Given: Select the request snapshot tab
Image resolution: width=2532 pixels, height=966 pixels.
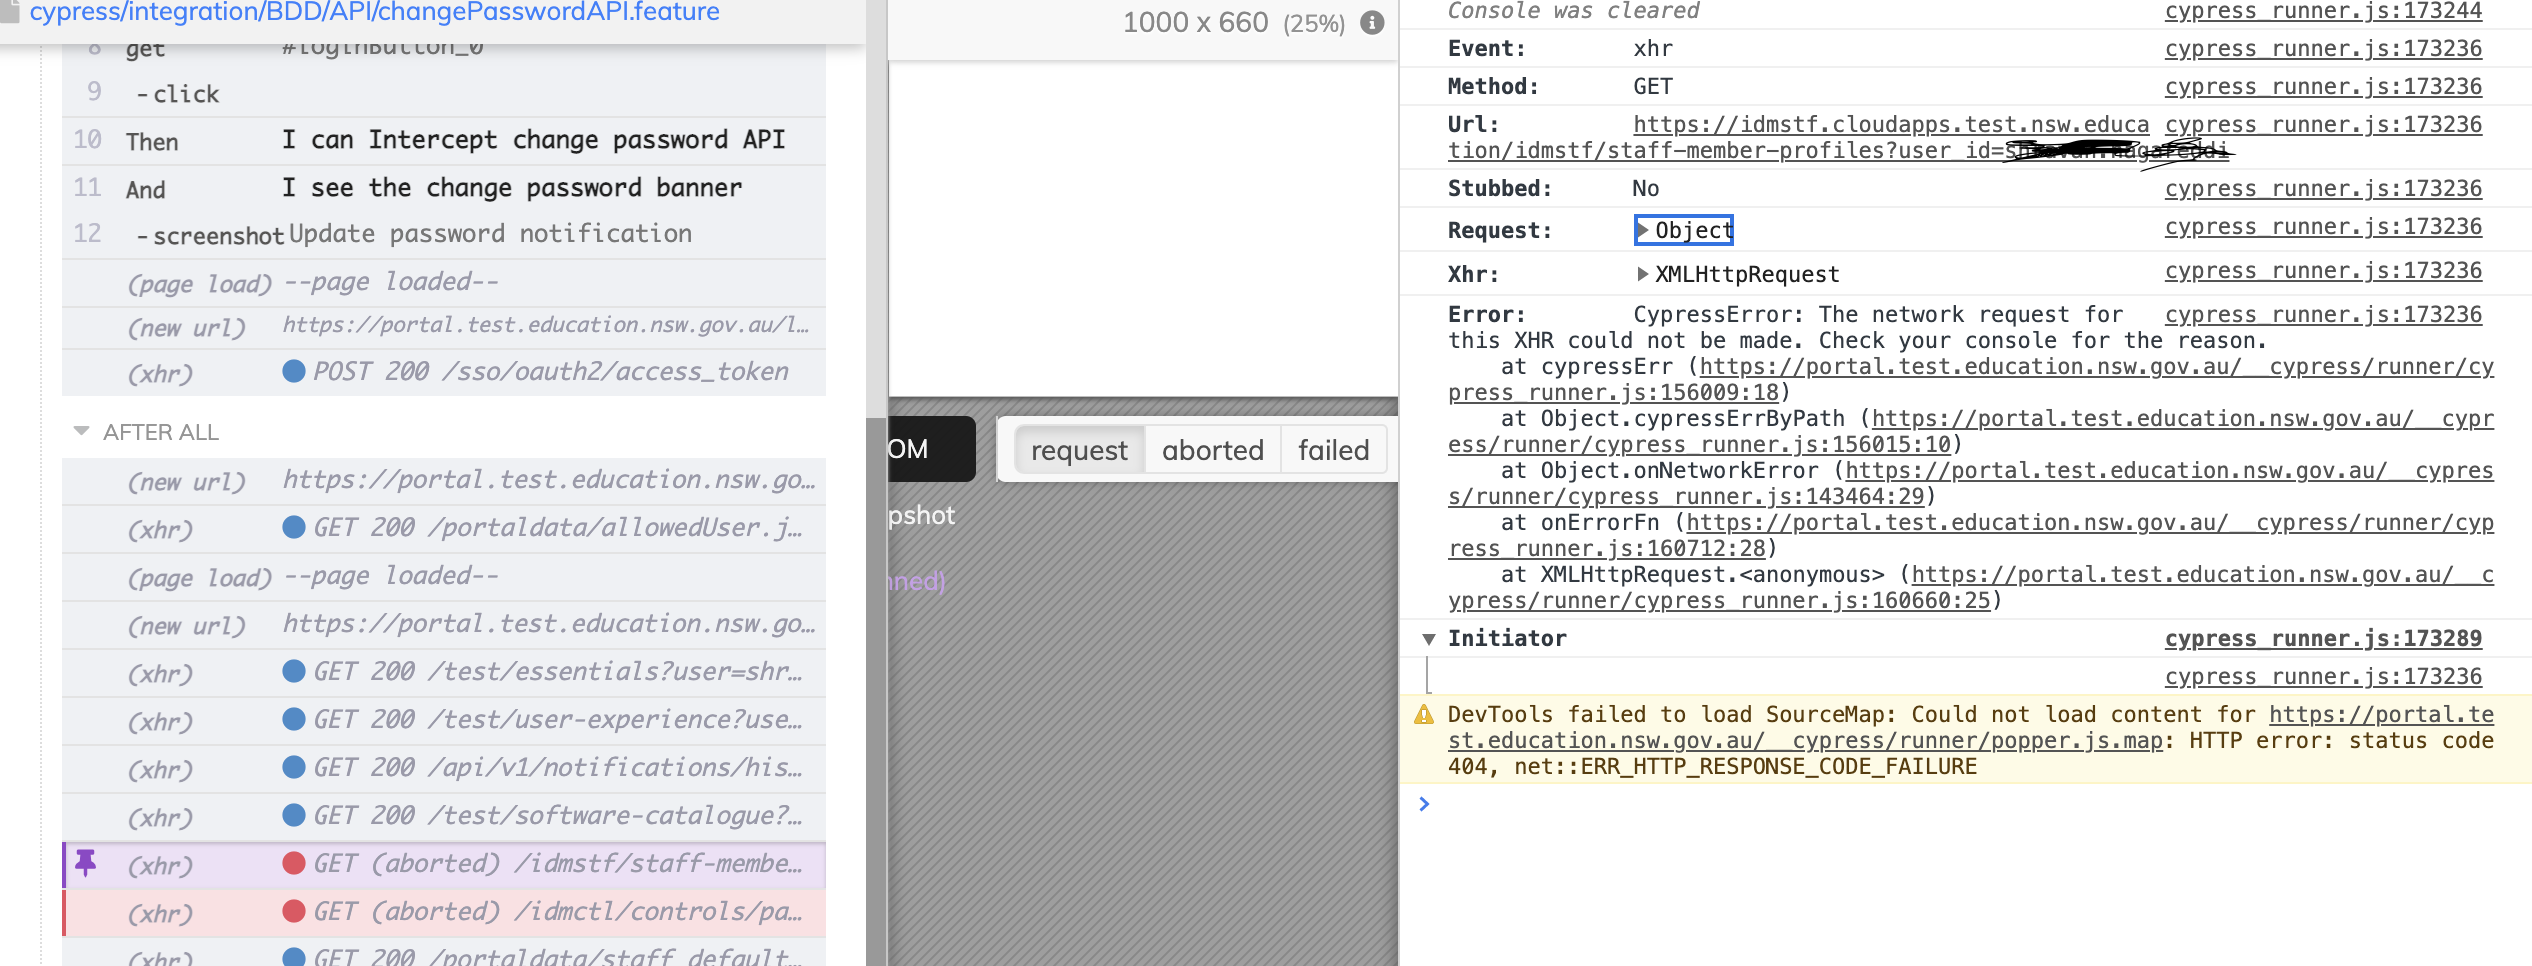Looking at the screenshot, I should point(1079,450).
